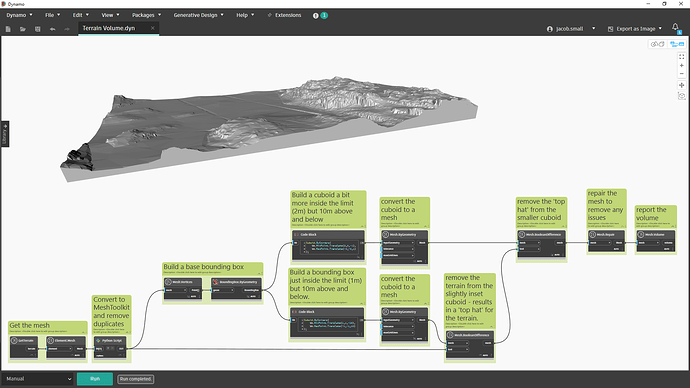Click the Python Script node's Python icon
The image size is (690, 388).
coord(98,340)
